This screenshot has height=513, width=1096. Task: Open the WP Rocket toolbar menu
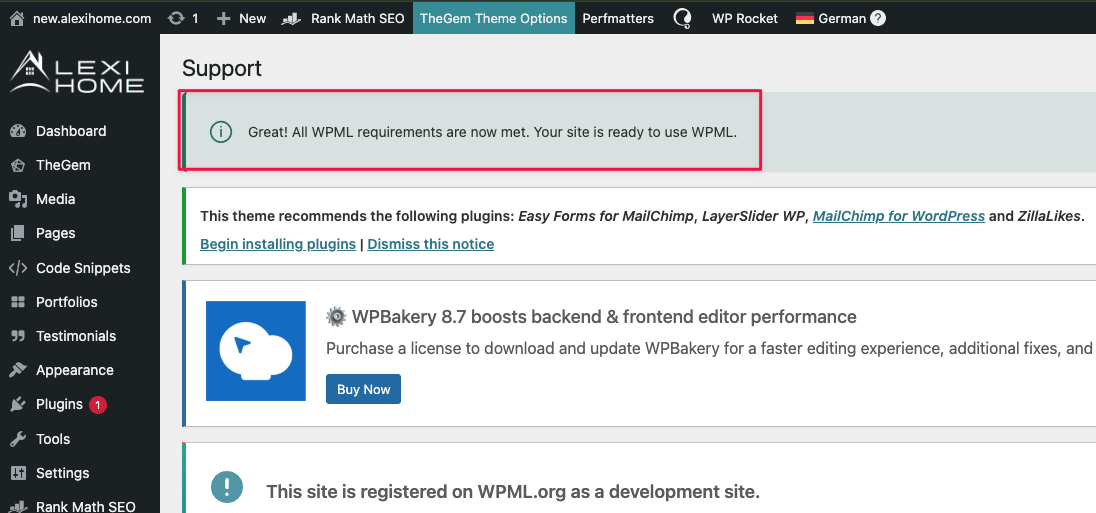pyautogui.click(x=744, y=18)
